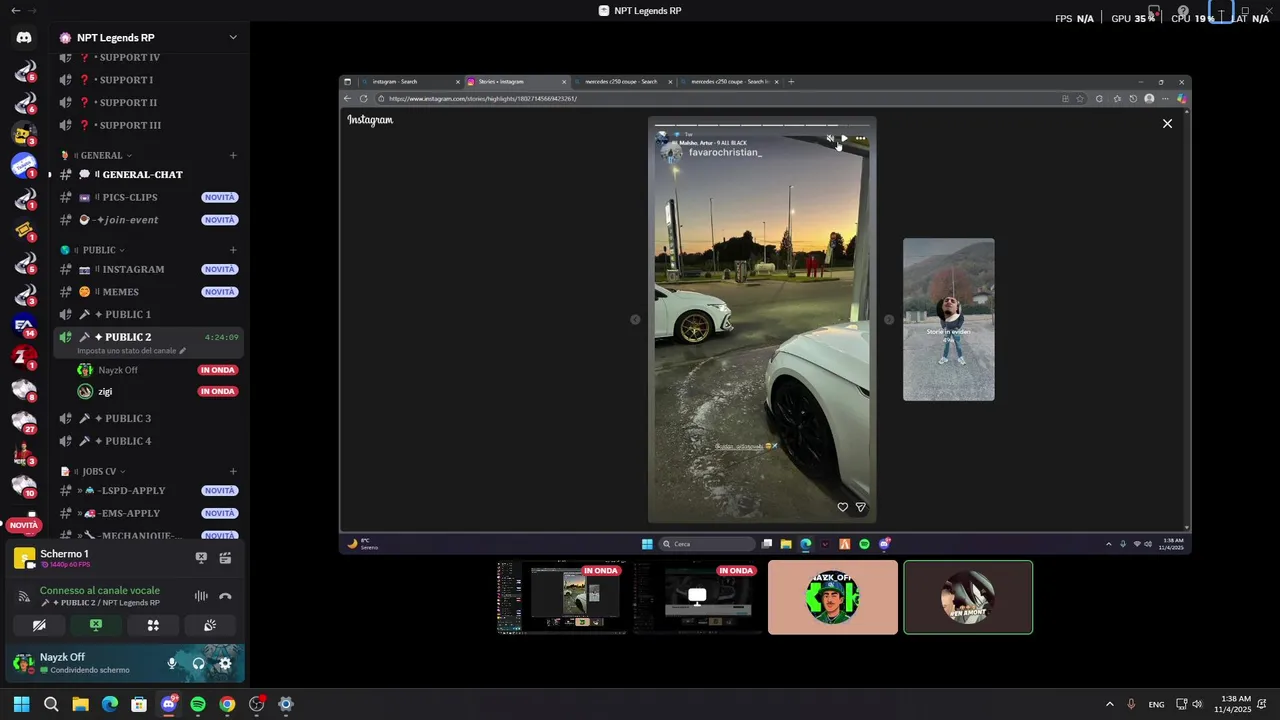Image resolution: width=1280 pixels, height=720 pixels.
Task: Switch to Stories • Instagram browser tab
Action: pyautogui.click(x=516, y=82)
